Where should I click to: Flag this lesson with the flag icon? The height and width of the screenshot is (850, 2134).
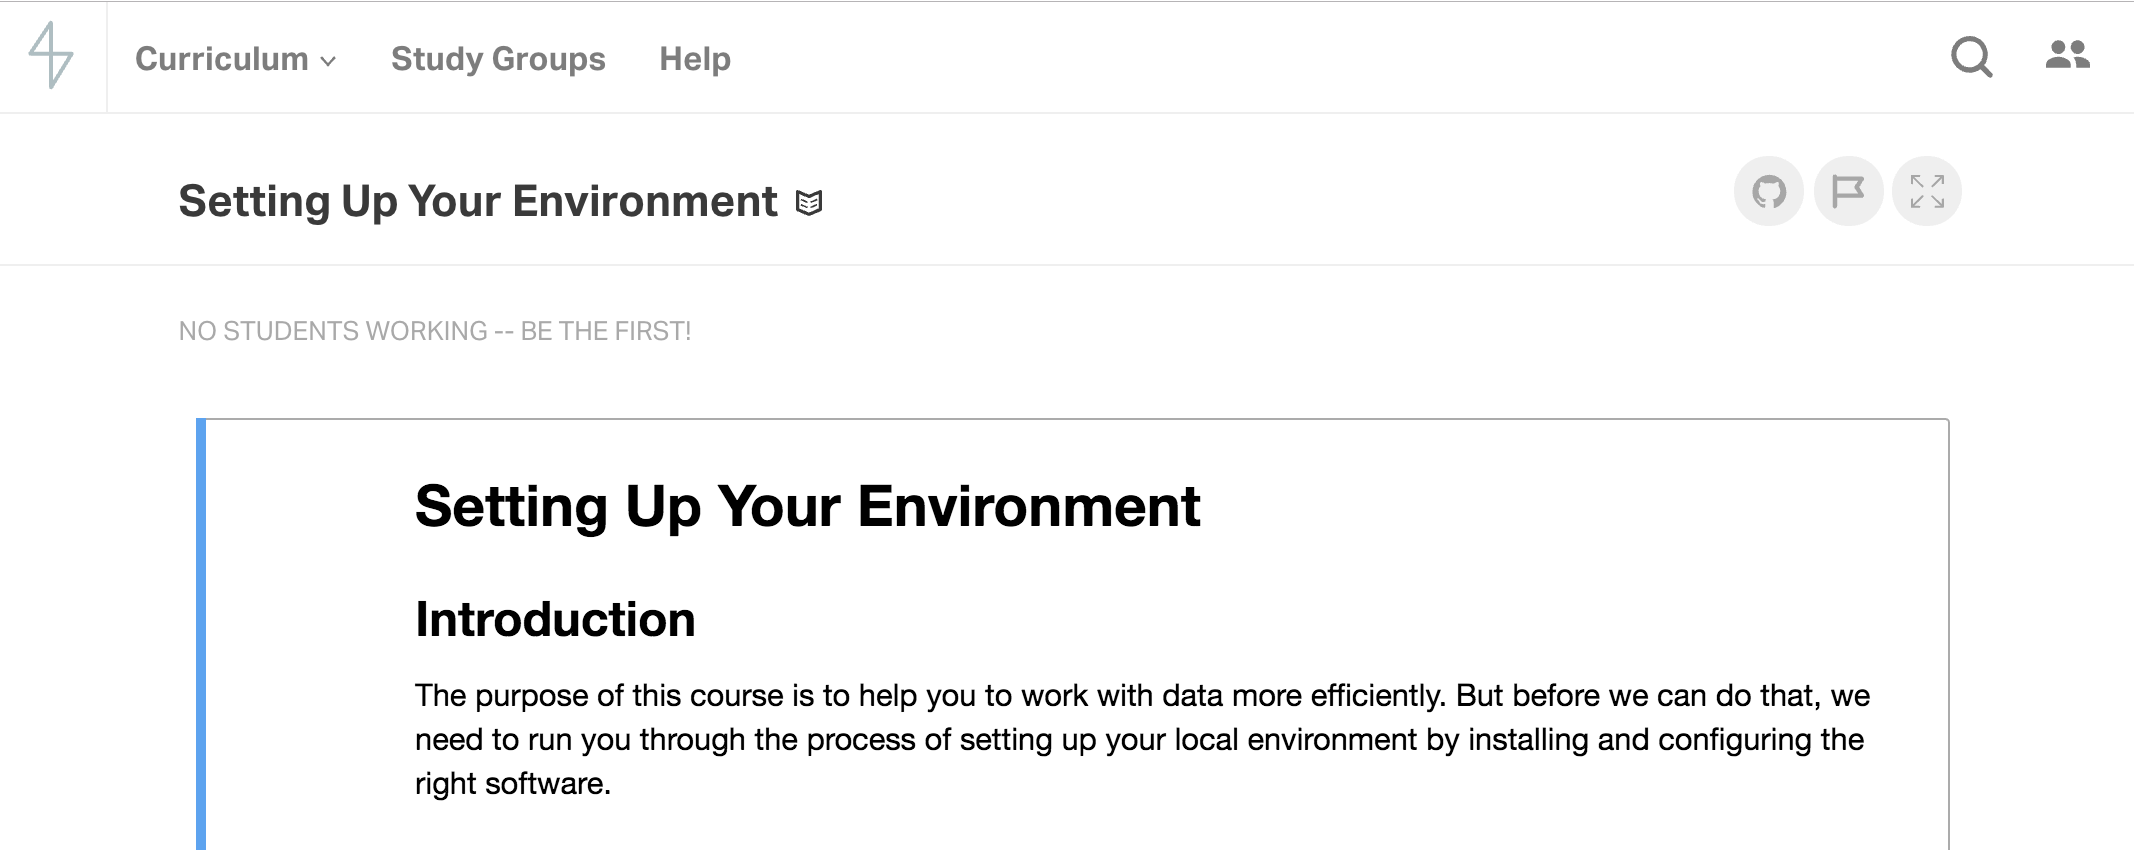coord(1848,191)
